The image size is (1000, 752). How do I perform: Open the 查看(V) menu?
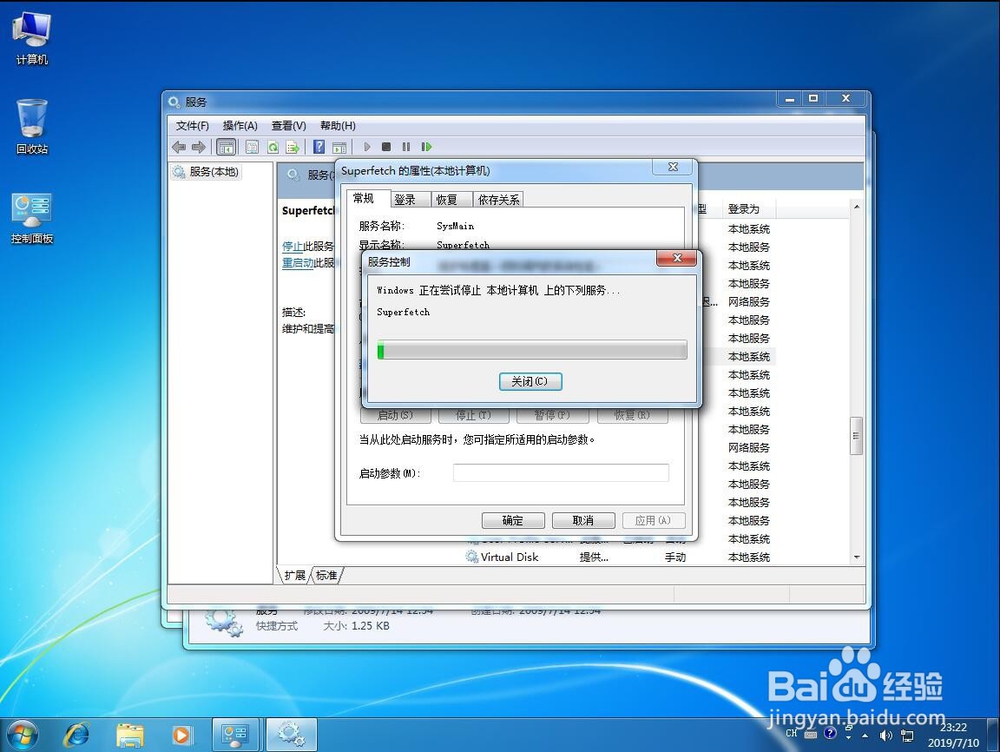click(x=288, y=126)
